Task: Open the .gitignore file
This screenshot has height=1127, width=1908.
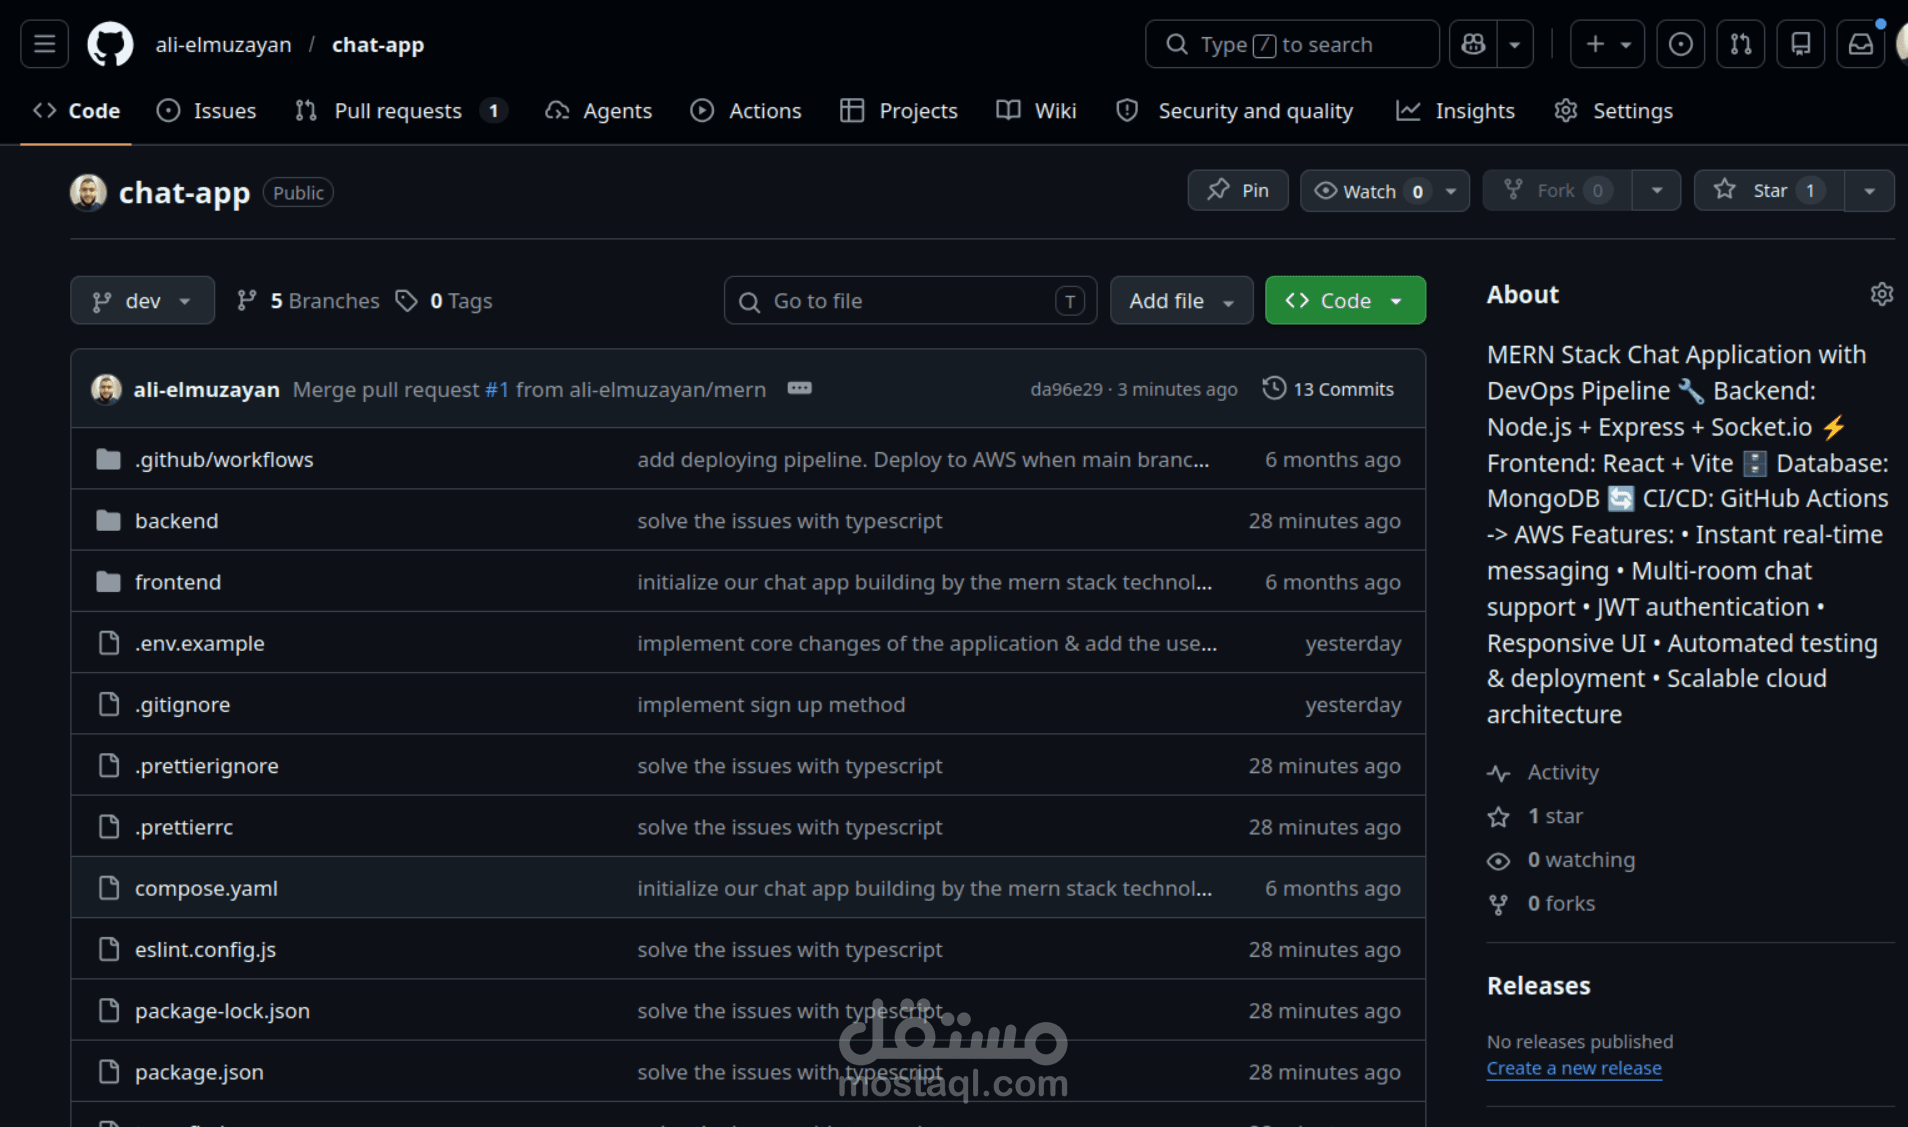Action: point(182,705)
